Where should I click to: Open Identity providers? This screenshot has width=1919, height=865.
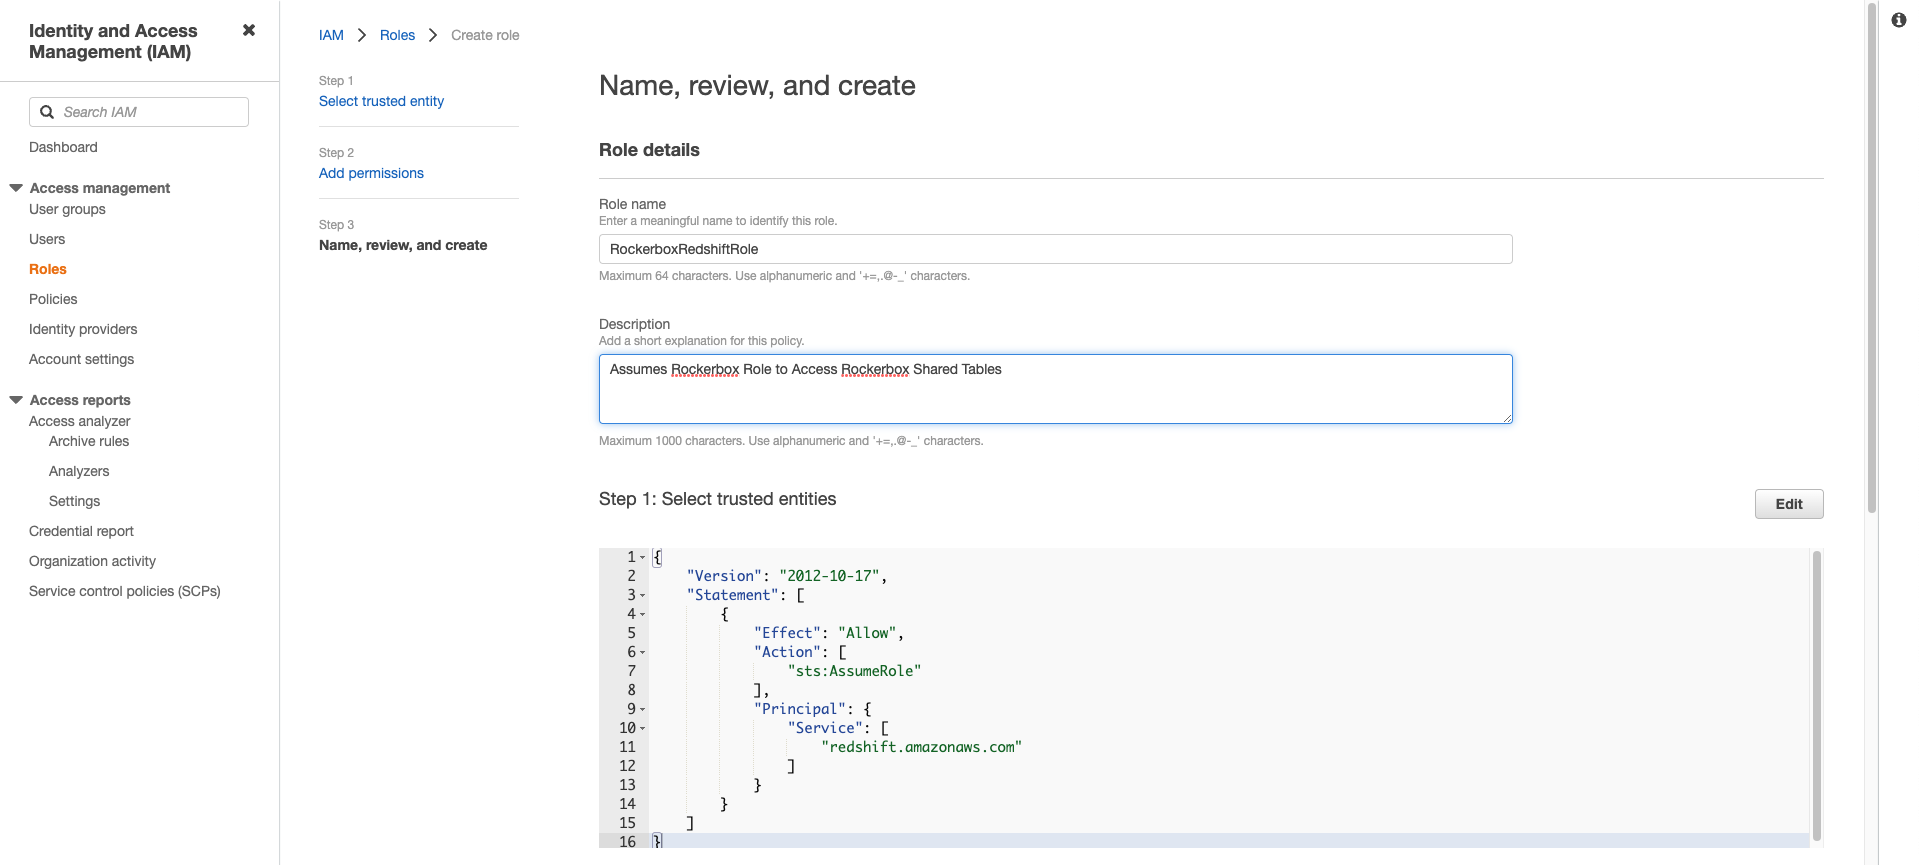pos(83,329)
